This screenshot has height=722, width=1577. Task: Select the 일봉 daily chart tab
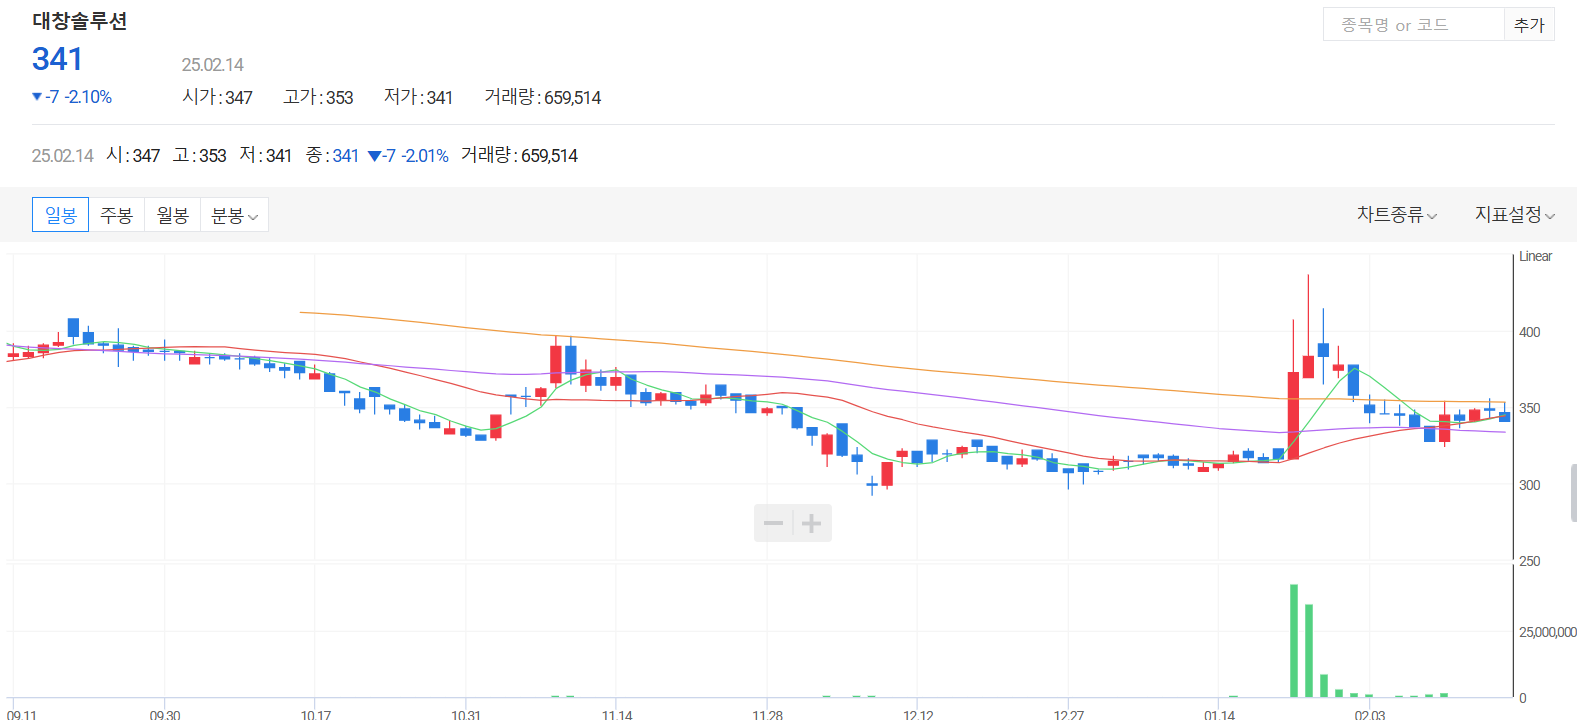pyautogui.click(x=61, y=215)
